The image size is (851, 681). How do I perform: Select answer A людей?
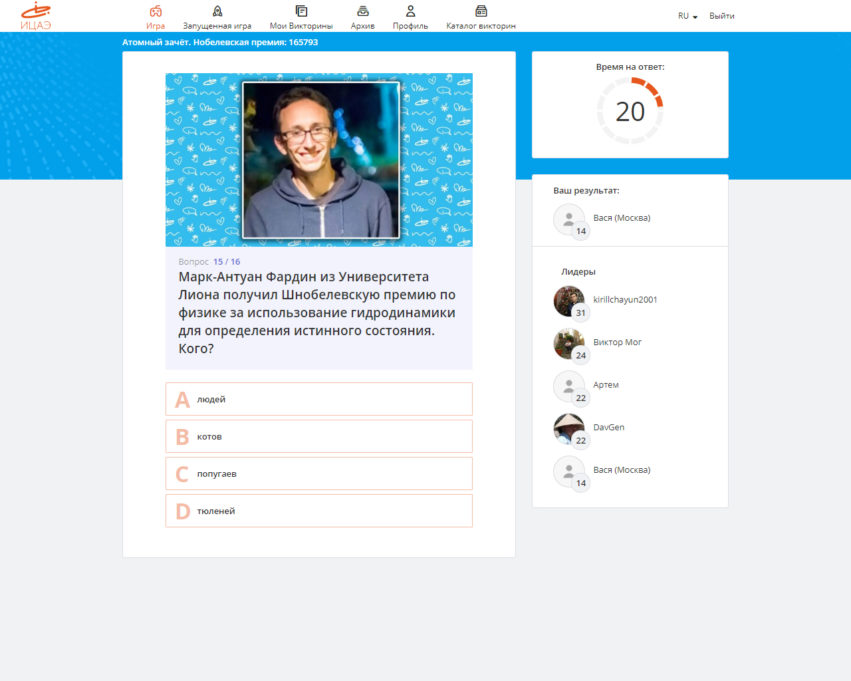point(318,399)
